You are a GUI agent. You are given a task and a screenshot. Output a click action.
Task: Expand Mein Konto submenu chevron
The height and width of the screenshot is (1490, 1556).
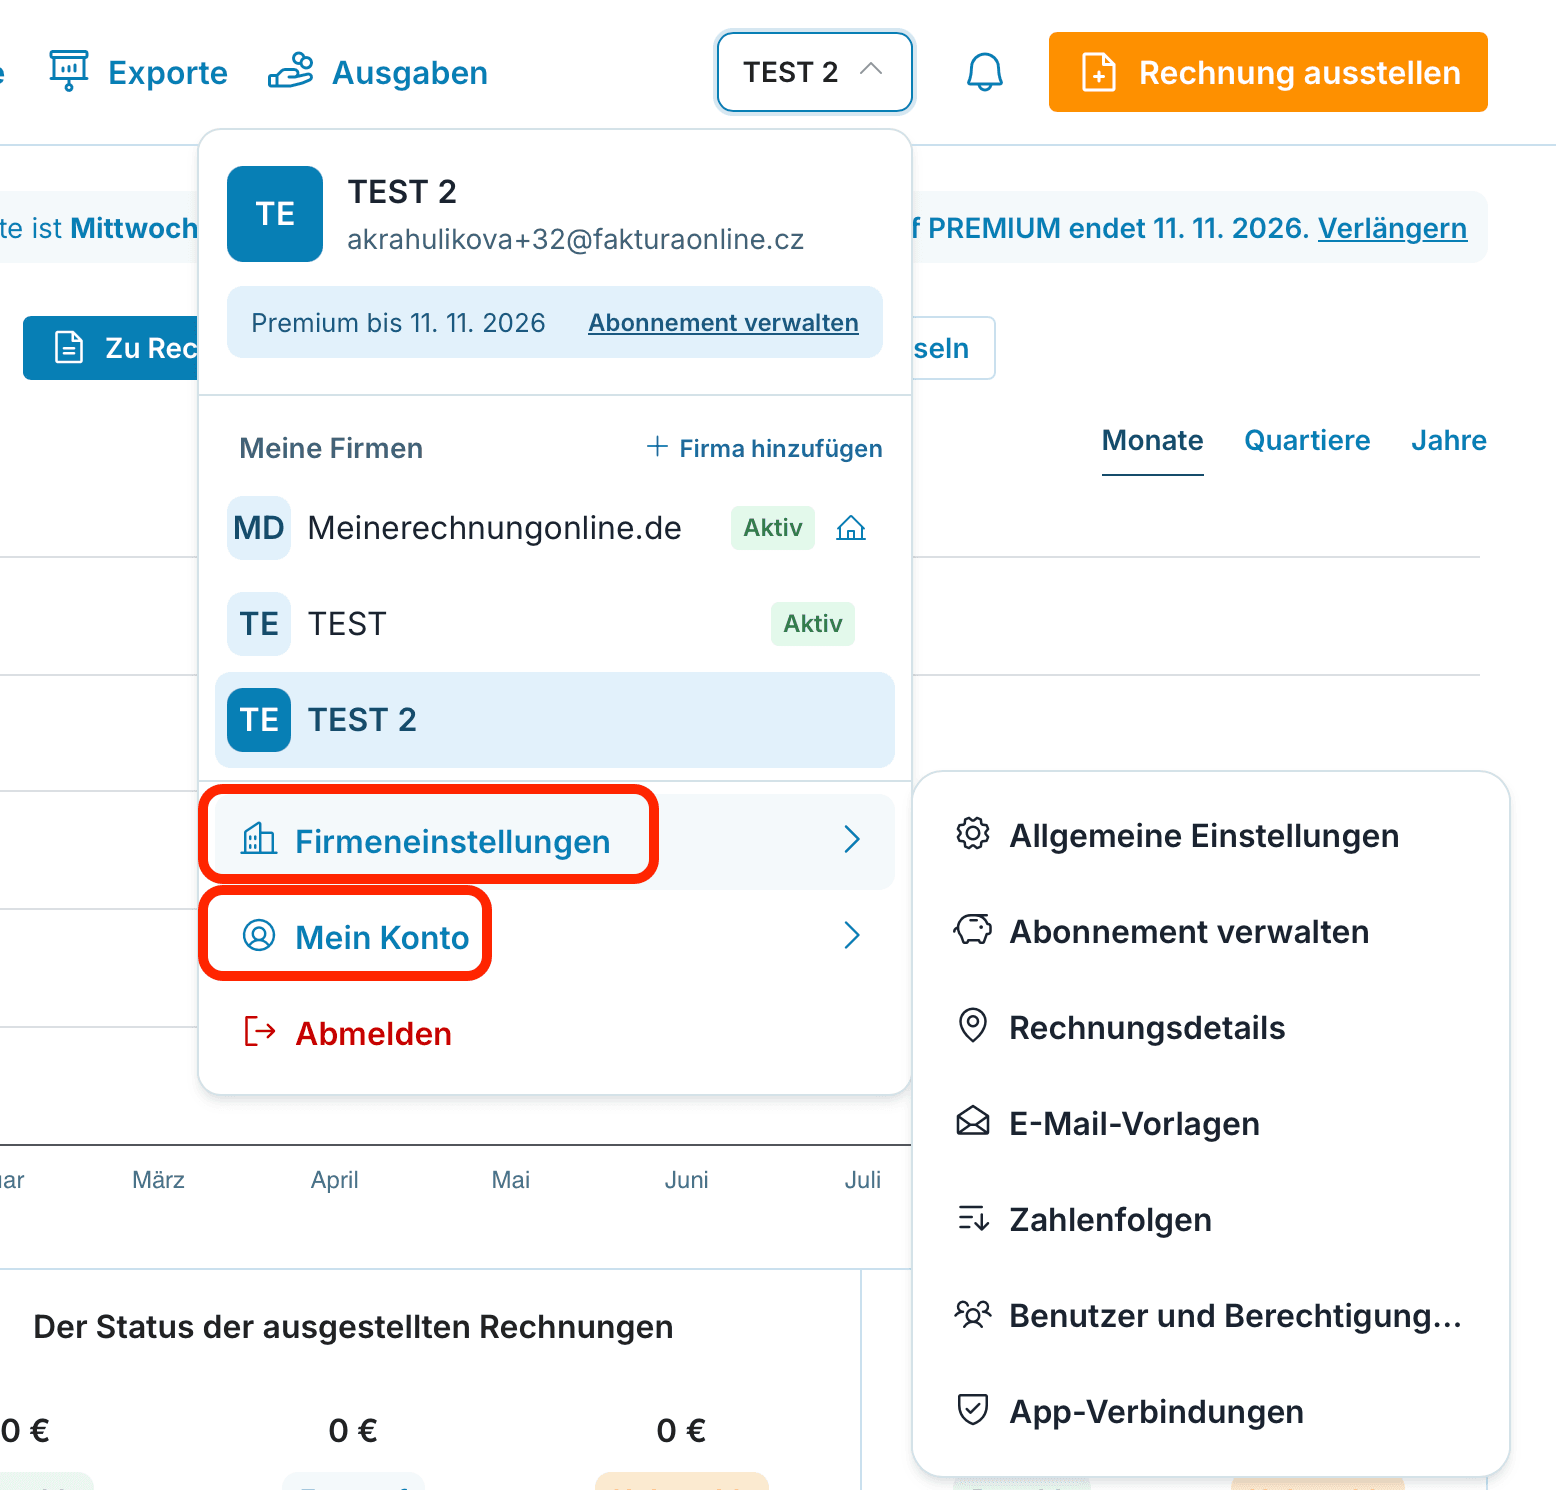point(852,936)
